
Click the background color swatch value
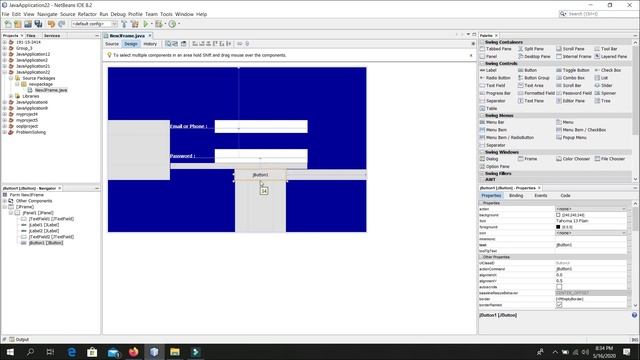tap(558, 215)
